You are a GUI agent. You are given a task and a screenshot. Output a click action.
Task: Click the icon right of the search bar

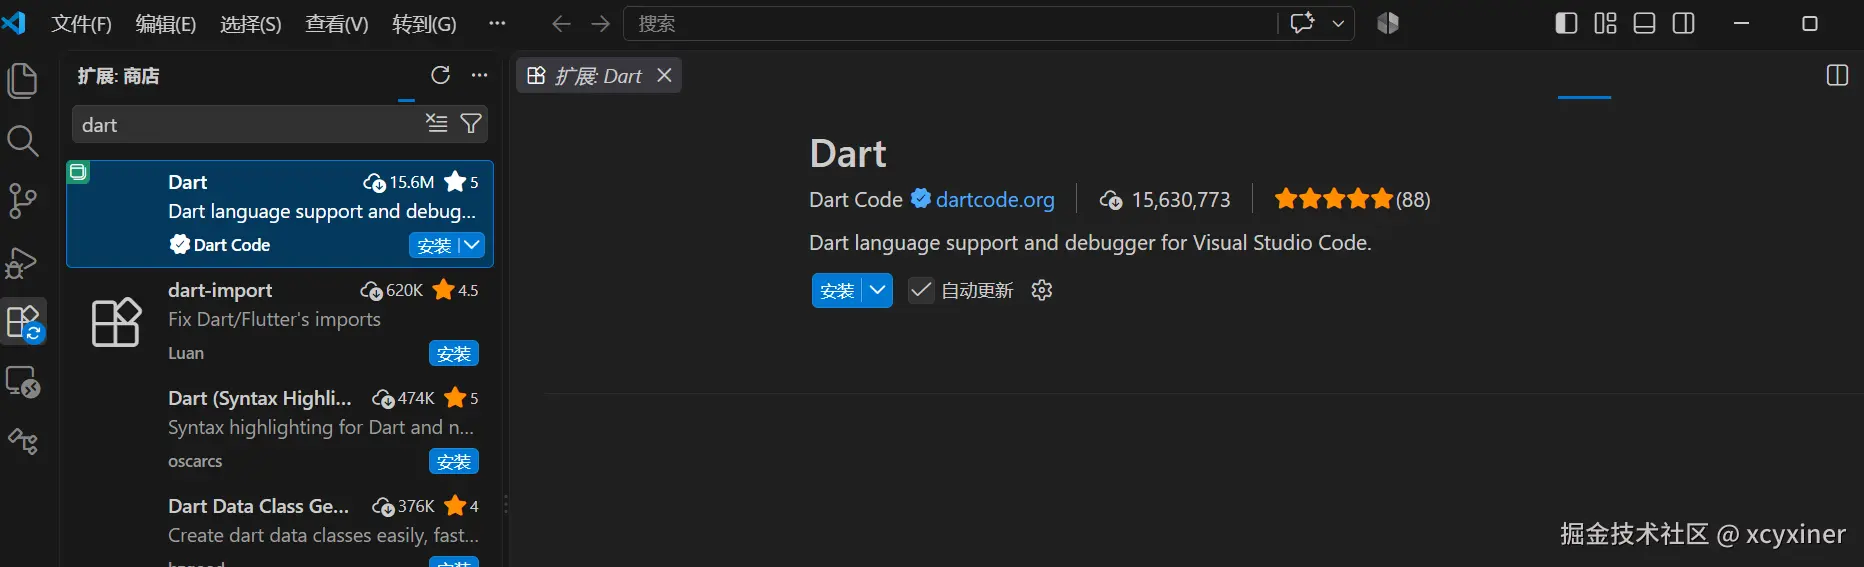point(1388,23)
